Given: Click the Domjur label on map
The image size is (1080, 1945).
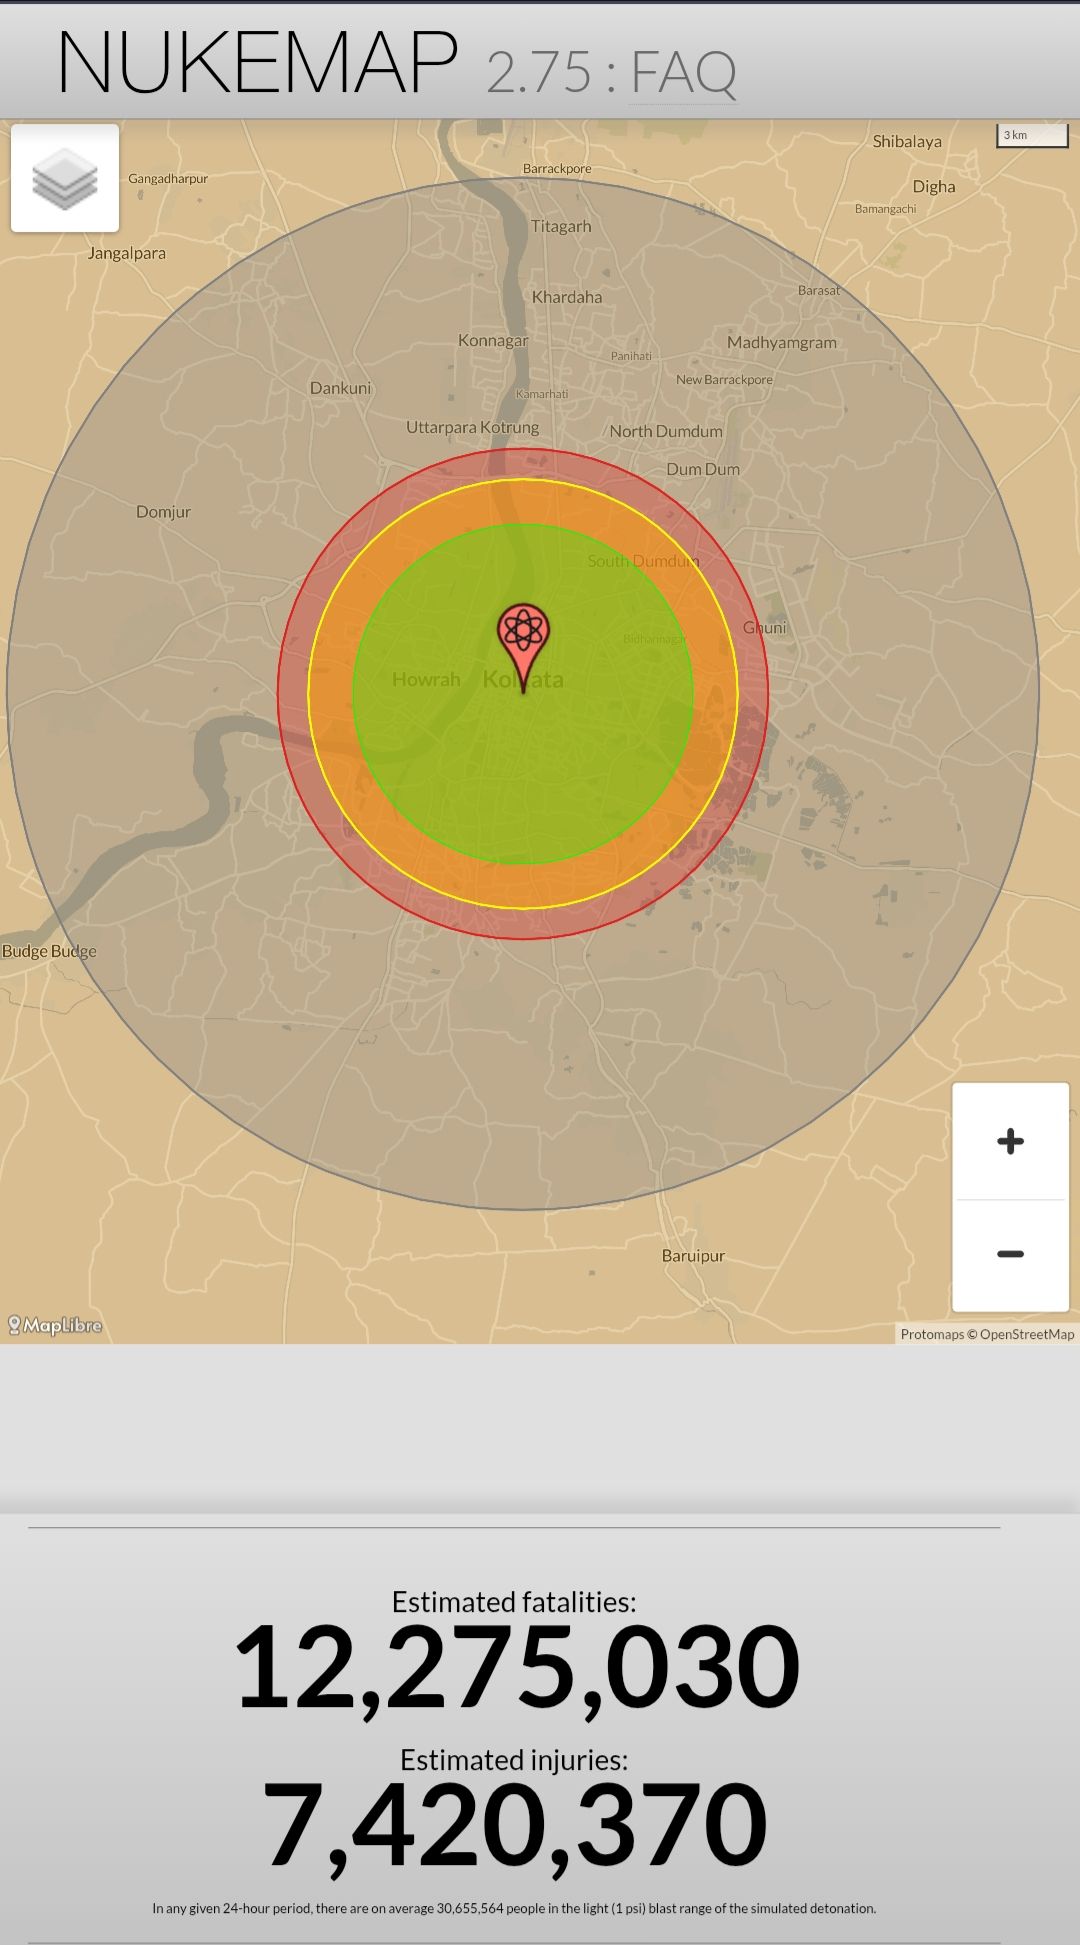Looking at the screenshot, I should [x=163, y=511].
